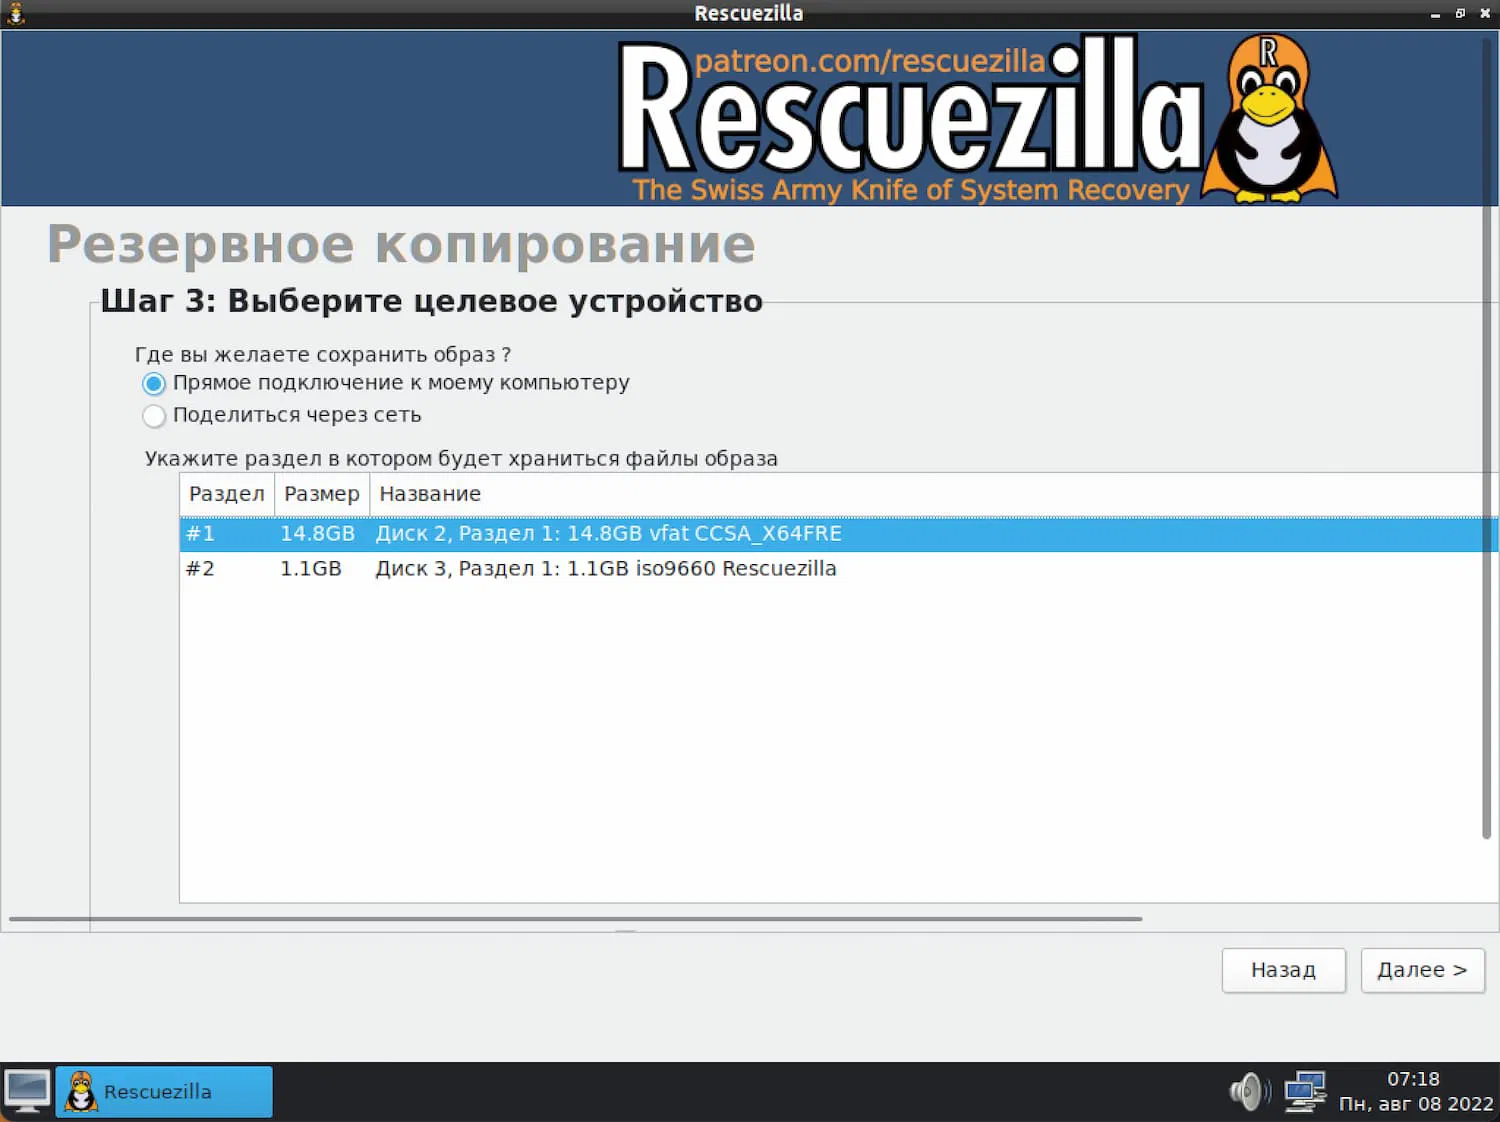Proceed with the "Далее >" button
1500x1122 pixels.
coord(1422,970)
